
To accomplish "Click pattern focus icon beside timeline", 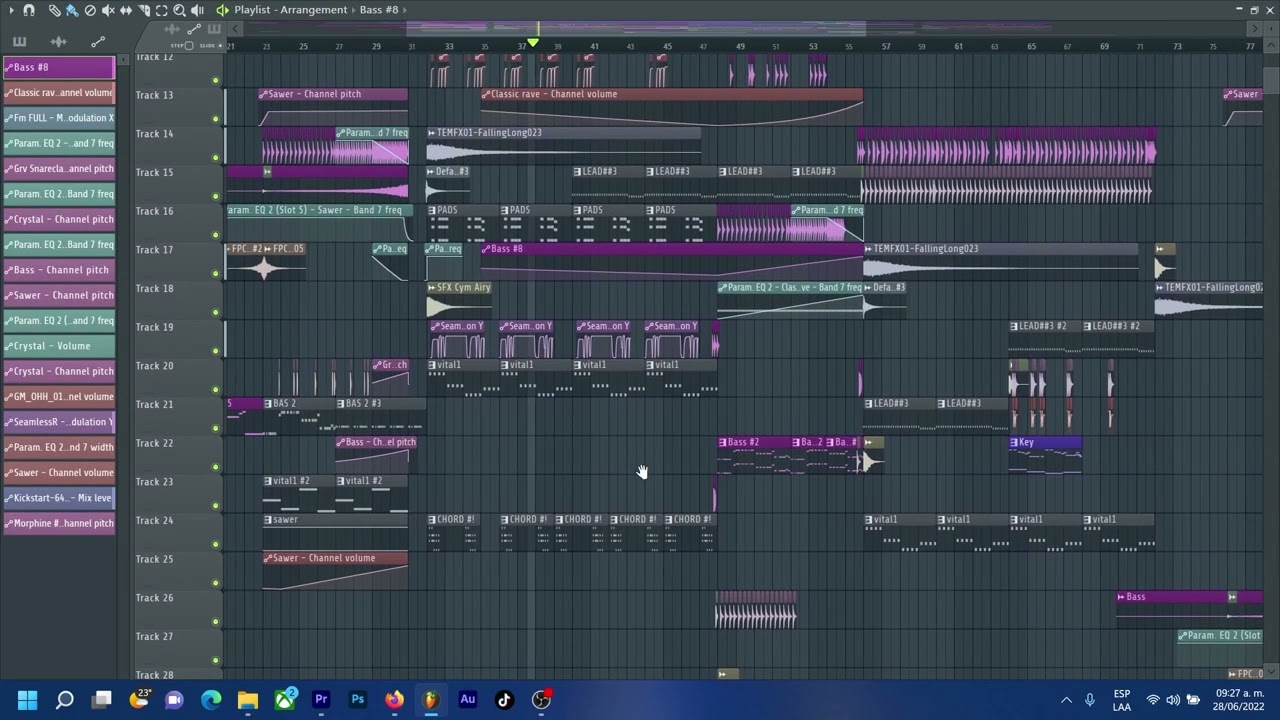I will point(214,29).
